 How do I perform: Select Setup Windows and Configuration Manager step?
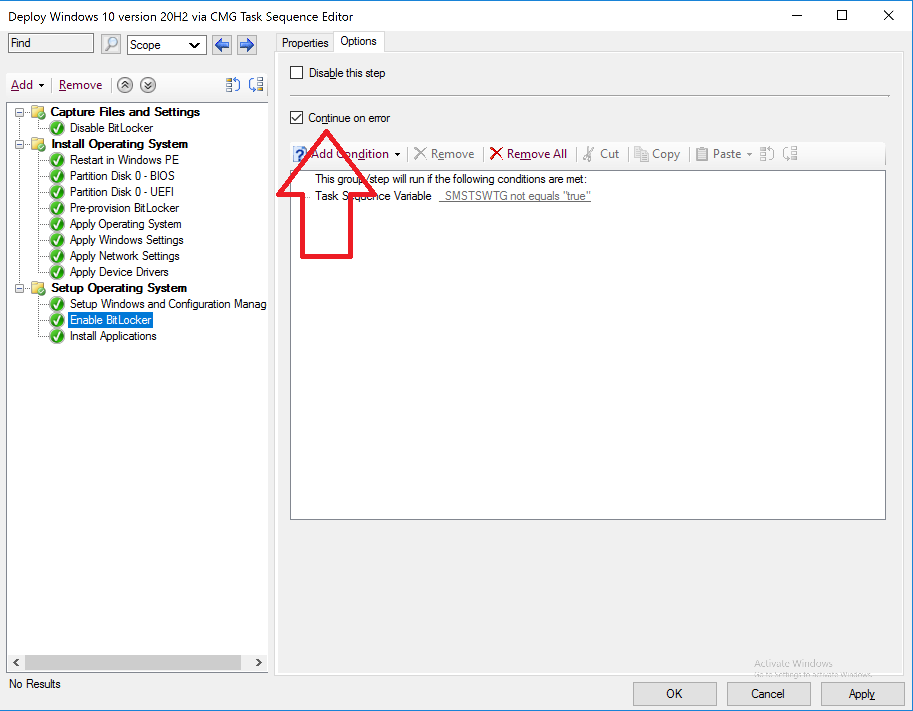pos(168,304)
